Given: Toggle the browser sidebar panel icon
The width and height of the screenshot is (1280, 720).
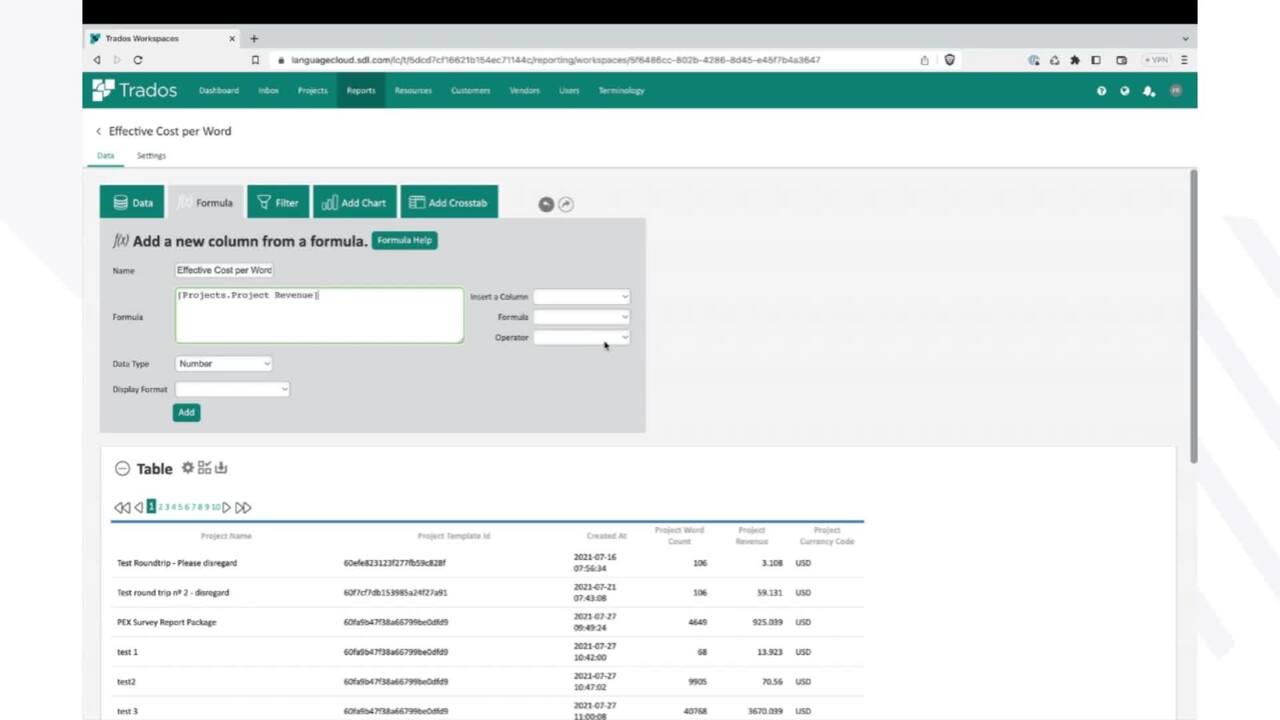Looking at the screenshot, I should (x=1096, y=60).
